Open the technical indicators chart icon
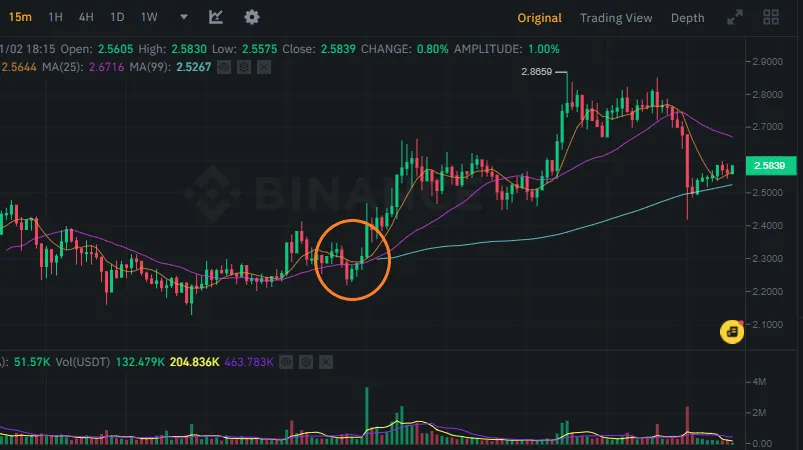 click(216, 17)
